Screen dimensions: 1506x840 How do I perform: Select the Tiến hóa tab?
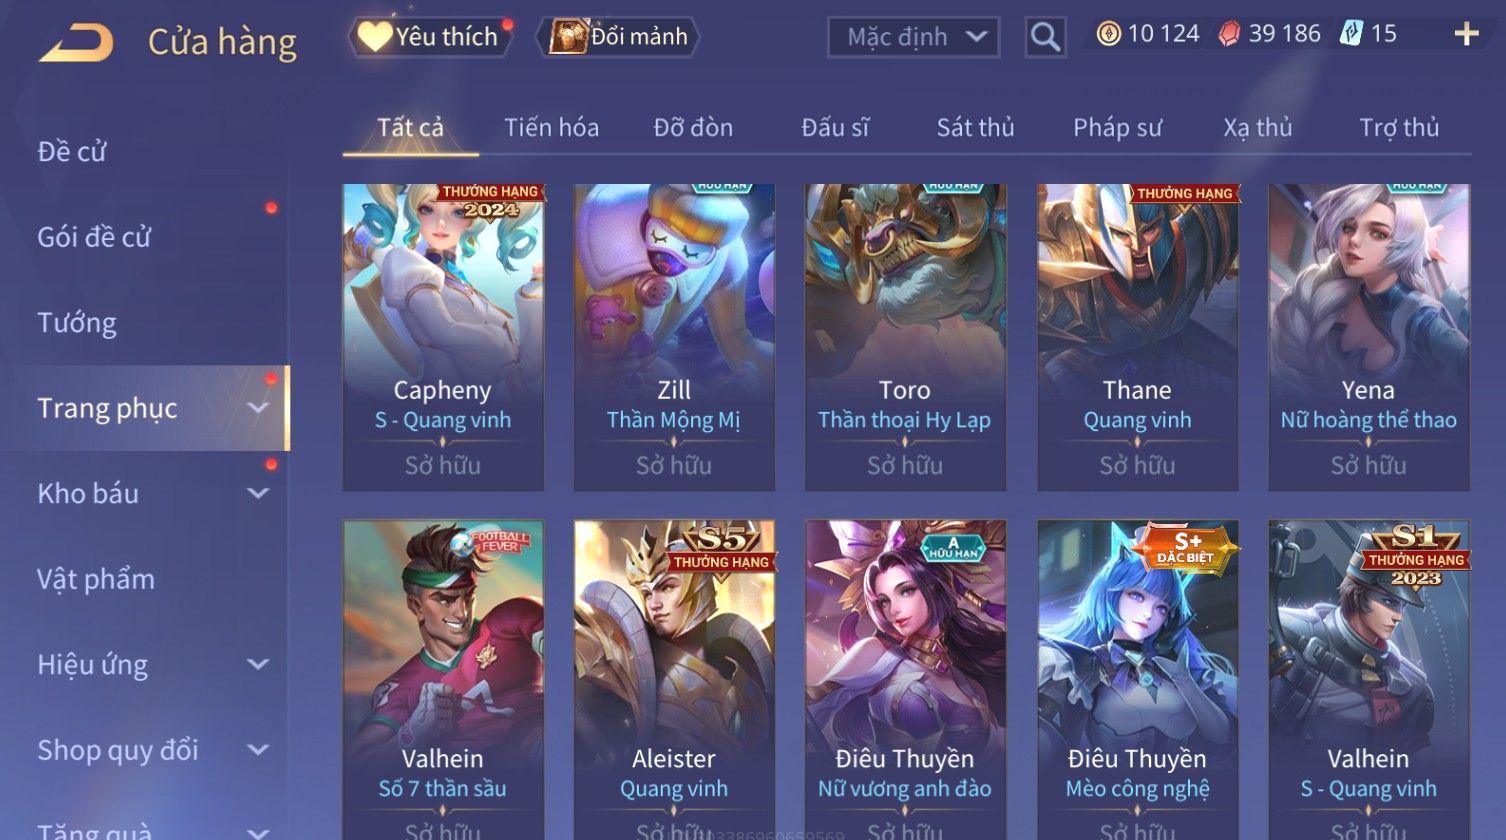pyautogui.click(x=551, y=128)
